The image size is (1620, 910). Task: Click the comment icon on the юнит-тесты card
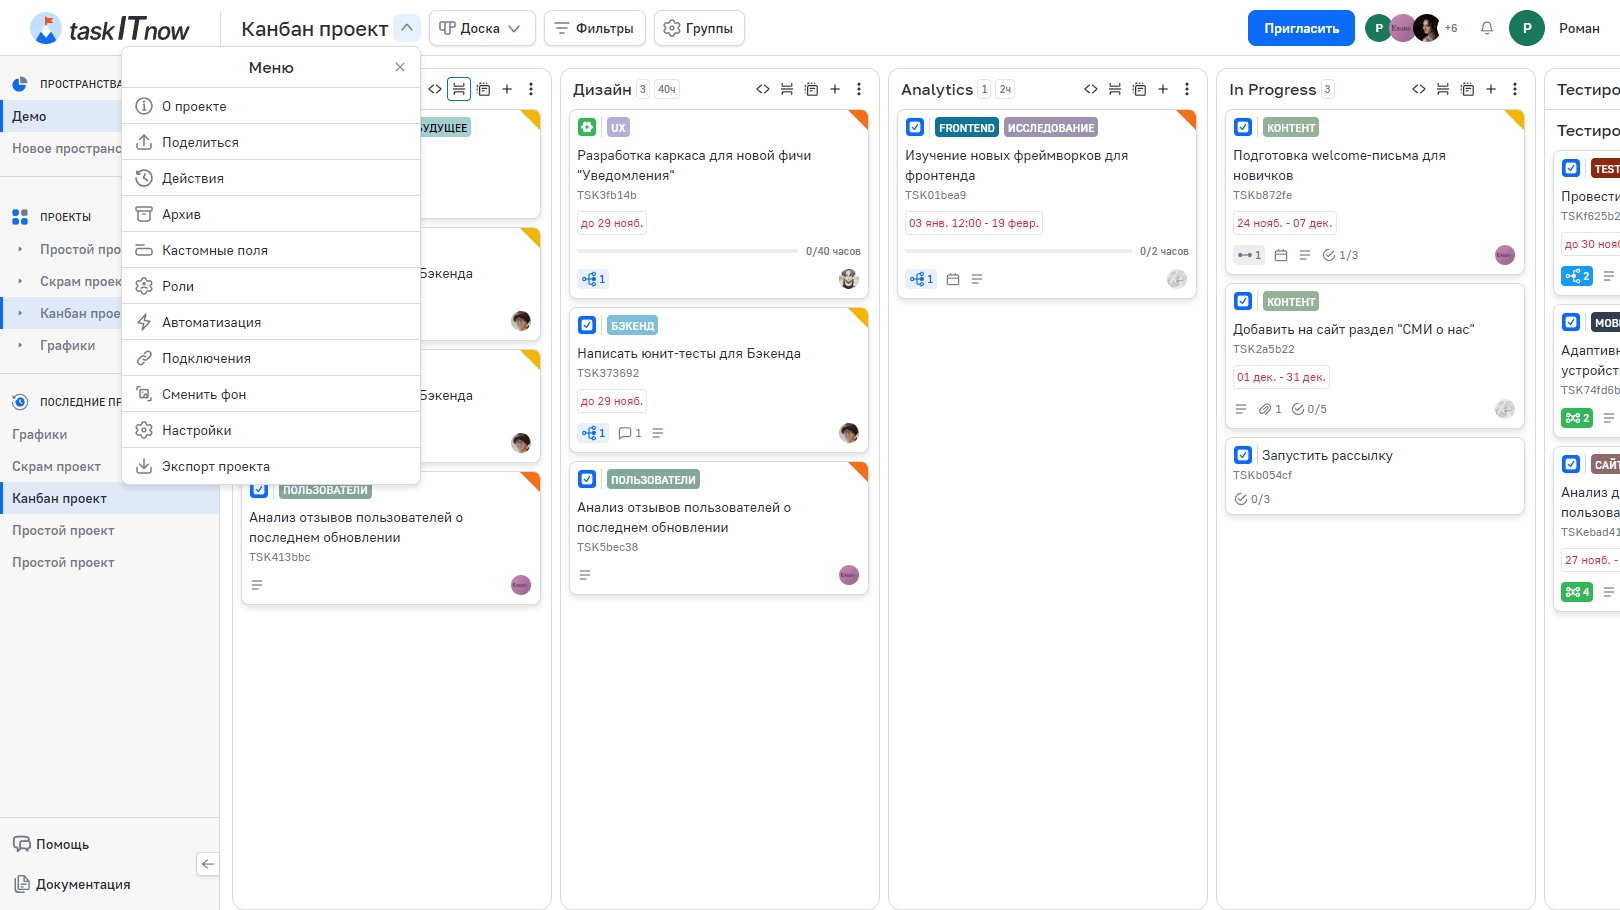[625, 433]
